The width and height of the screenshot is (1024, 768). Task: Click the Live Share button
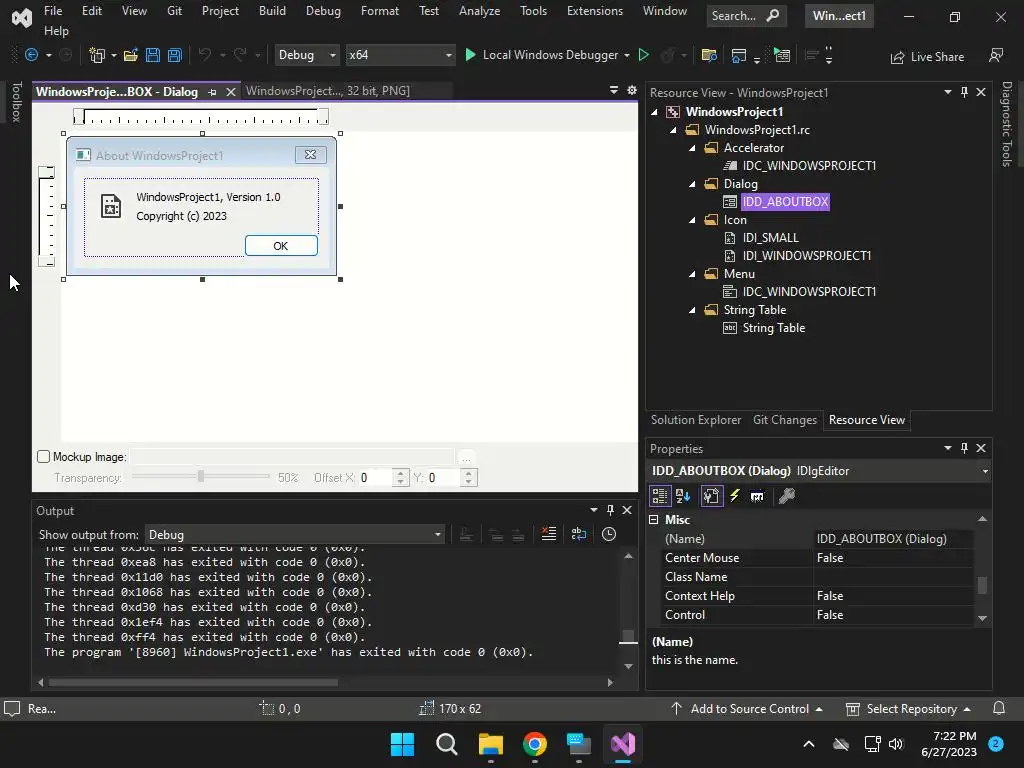tap(927, 57)
